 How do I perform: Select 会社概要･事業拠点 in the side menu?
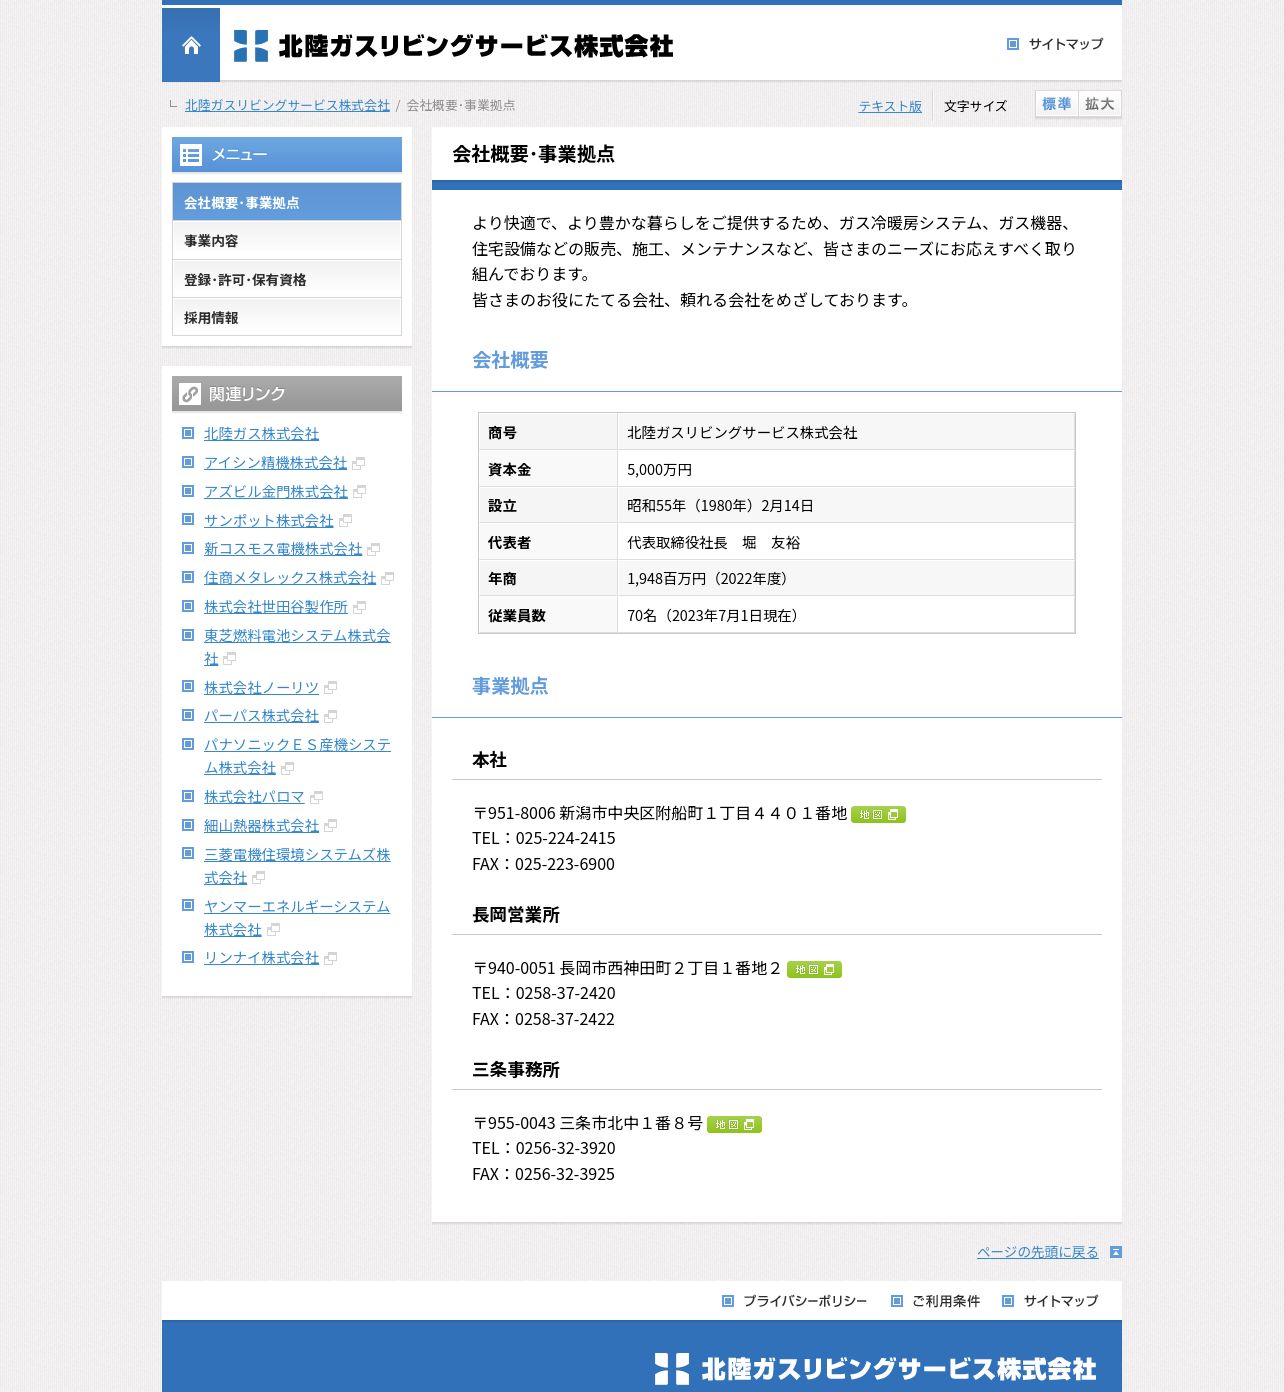287,202
